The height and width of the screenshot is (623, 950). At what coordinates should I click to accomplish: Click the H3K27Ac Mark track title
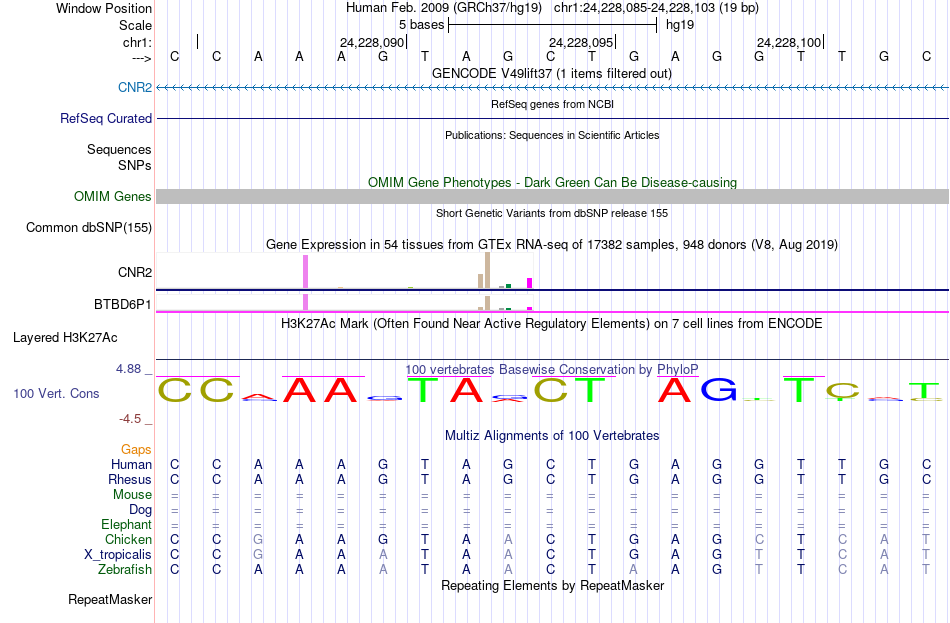(x=552, y=324)
